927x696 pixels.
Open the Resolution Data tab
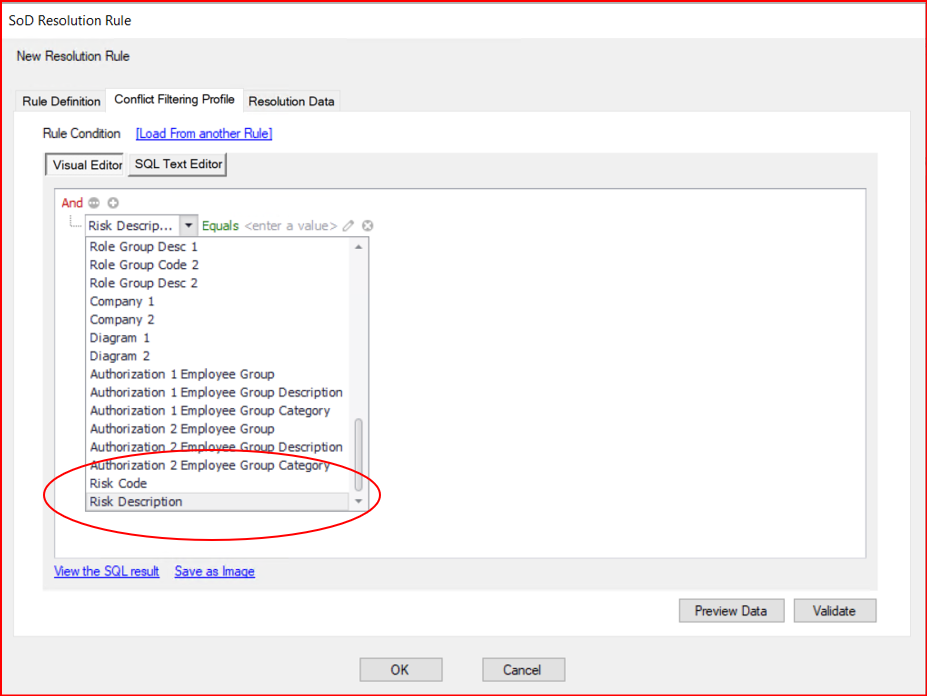click(292, 101)
